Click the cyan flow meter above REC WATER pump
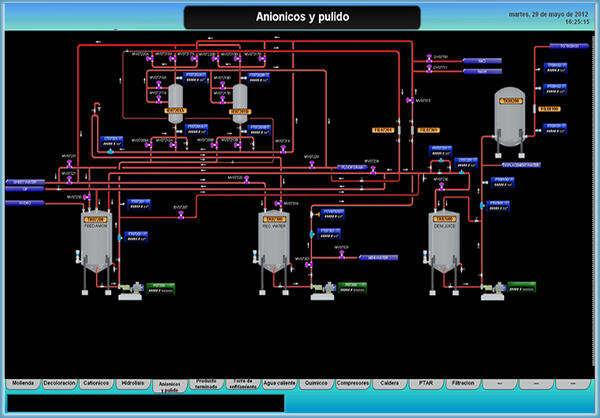 (311, 234)
